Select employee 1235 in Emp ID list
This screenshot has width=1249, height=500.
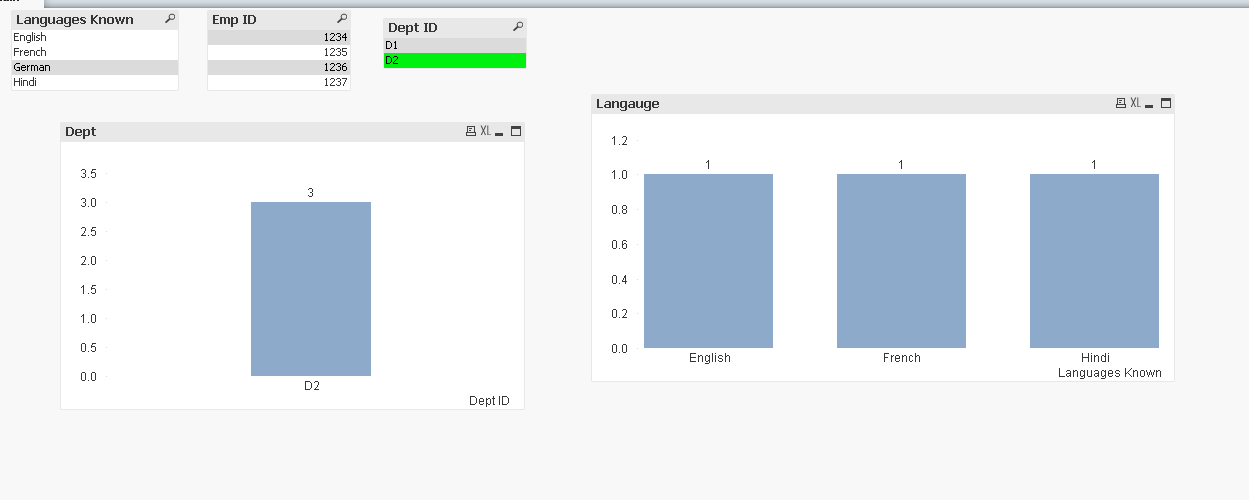(278, 52)
